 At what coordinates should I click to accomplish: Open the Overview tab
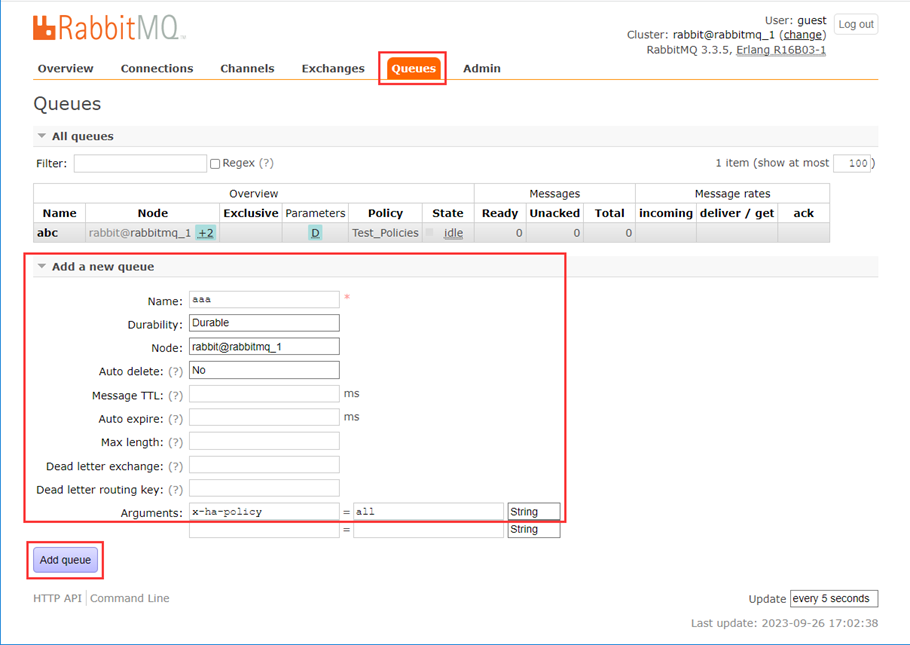coord(66,69)
